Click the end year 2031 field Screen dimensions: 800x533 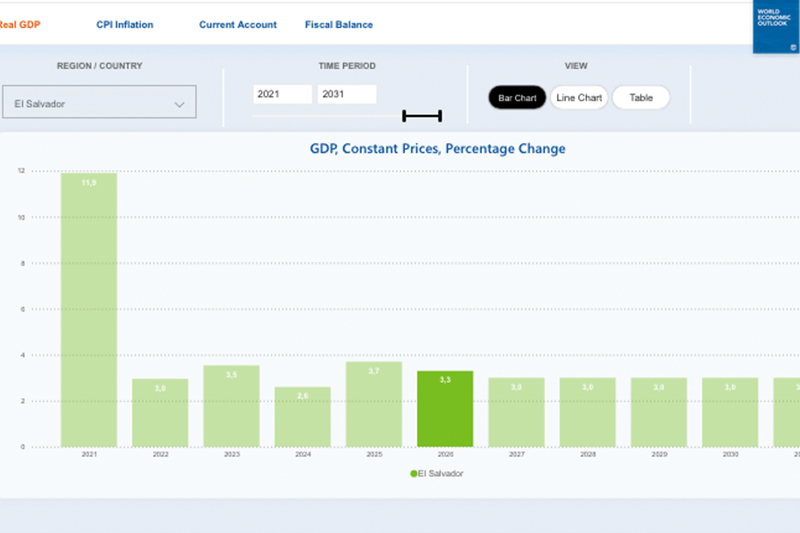tap(346, 94)
